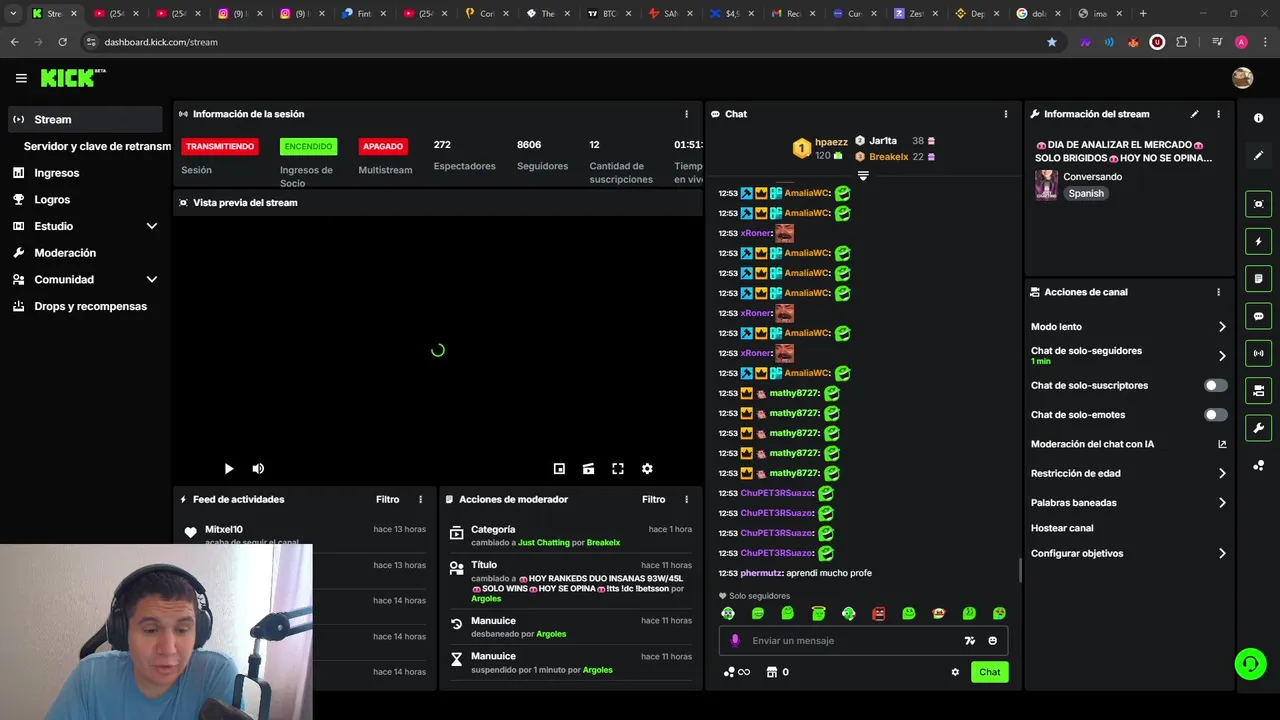Expand Estudio in left sidebar

151,226
